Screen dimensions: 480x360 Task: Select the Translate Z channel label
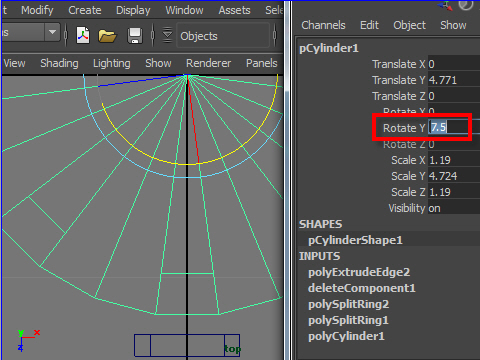(x=399, y=96)
